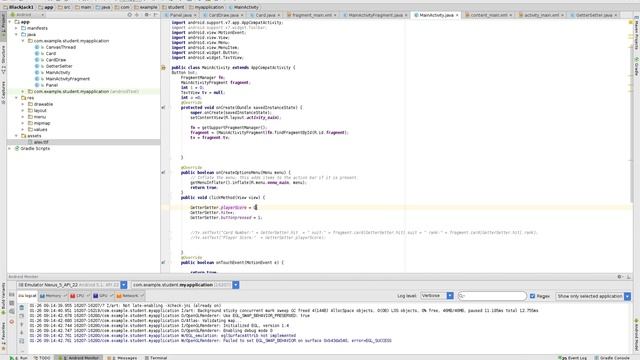Expand the drawable folder

coord(23,104)
